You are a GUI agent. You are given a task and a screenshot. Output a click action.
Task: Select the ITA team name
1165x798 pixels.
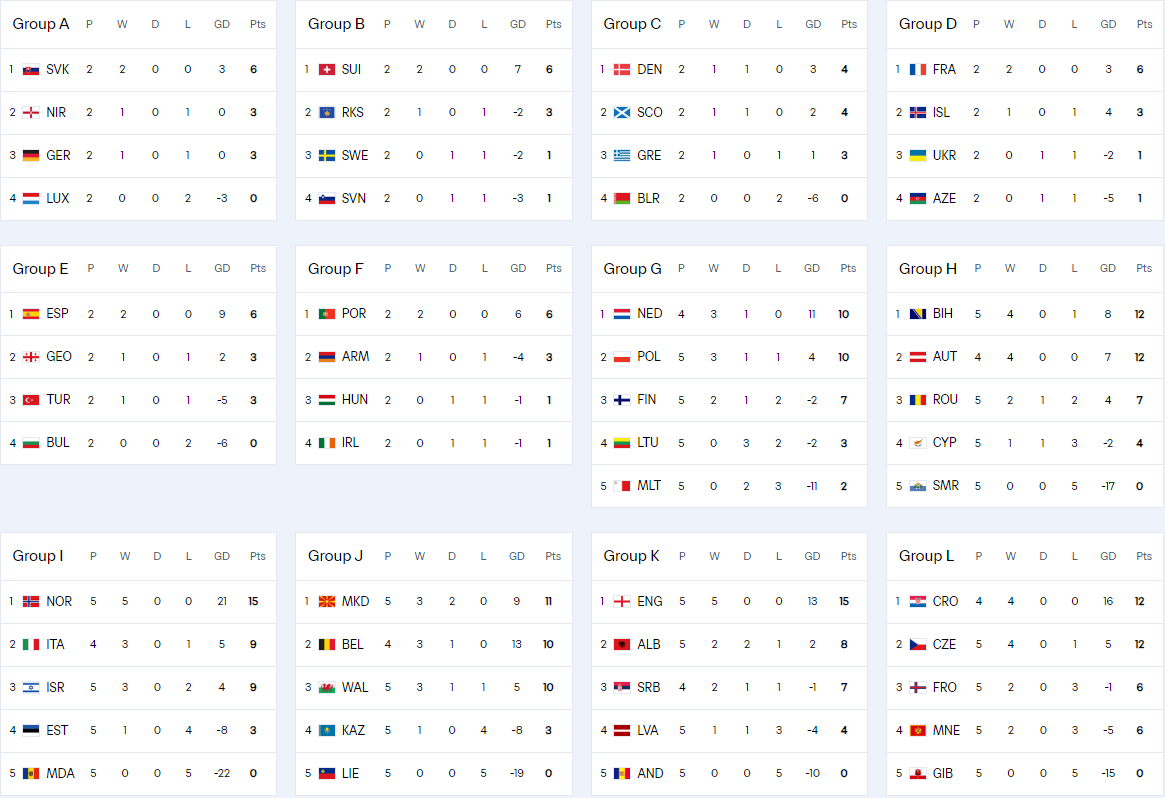pyautogui.click(x=56, y=645)
